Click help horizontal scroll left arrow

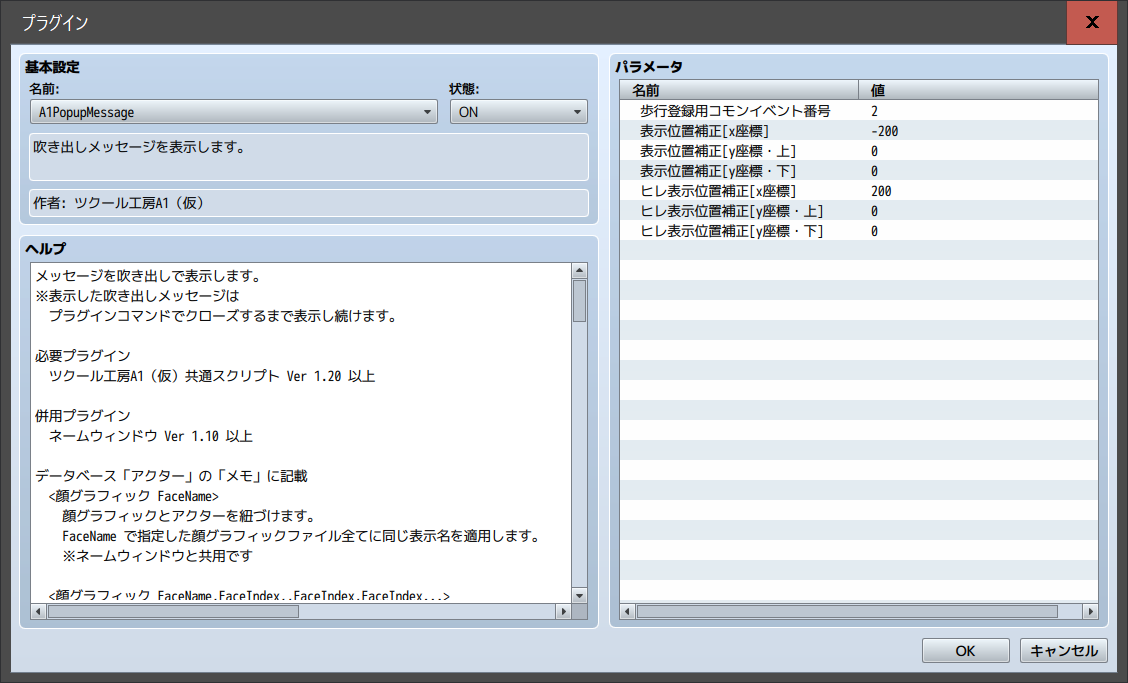(x=39, y=612)
